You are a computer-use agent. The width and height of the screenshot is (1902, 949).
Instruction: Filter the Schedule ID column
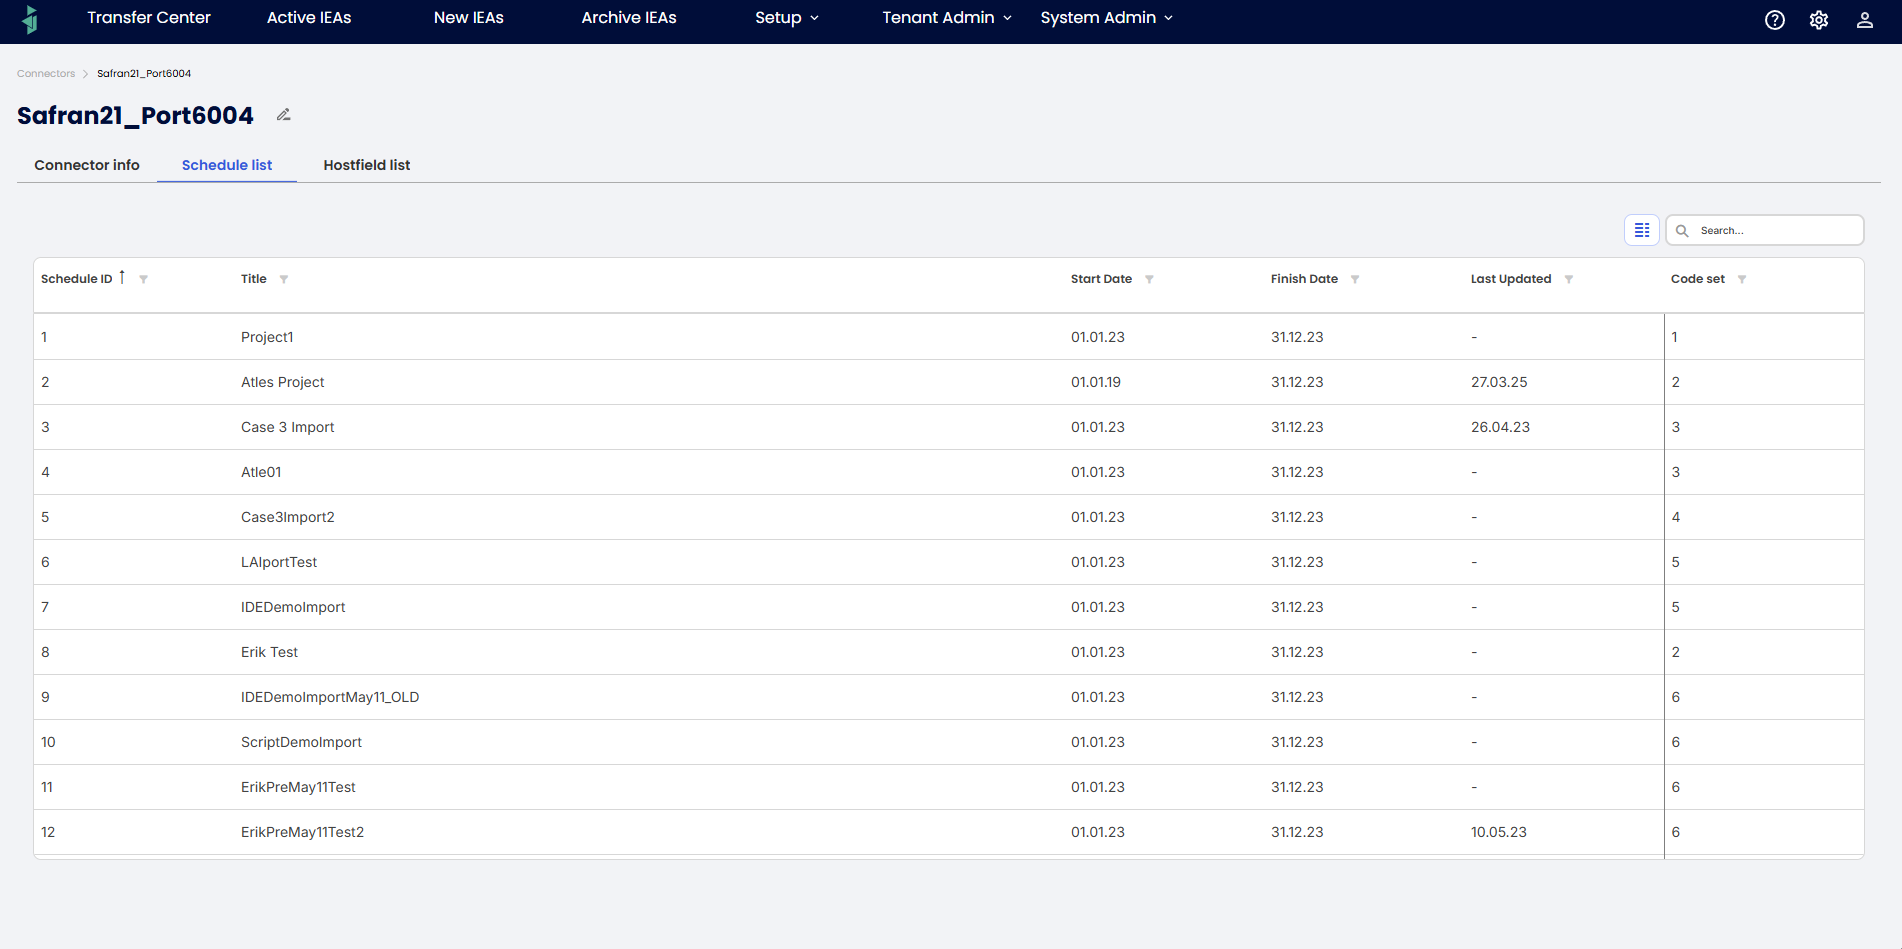(143, 279)
